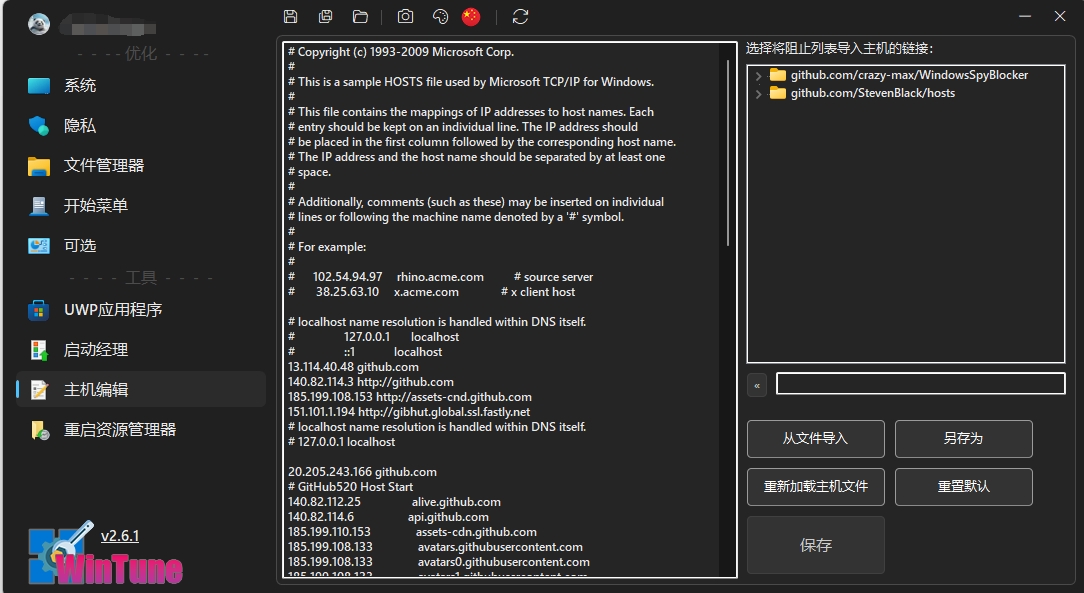This screenshot has width=1084, height=593.
Task: Click the « collapse button beside the input box
Action: 757,385
